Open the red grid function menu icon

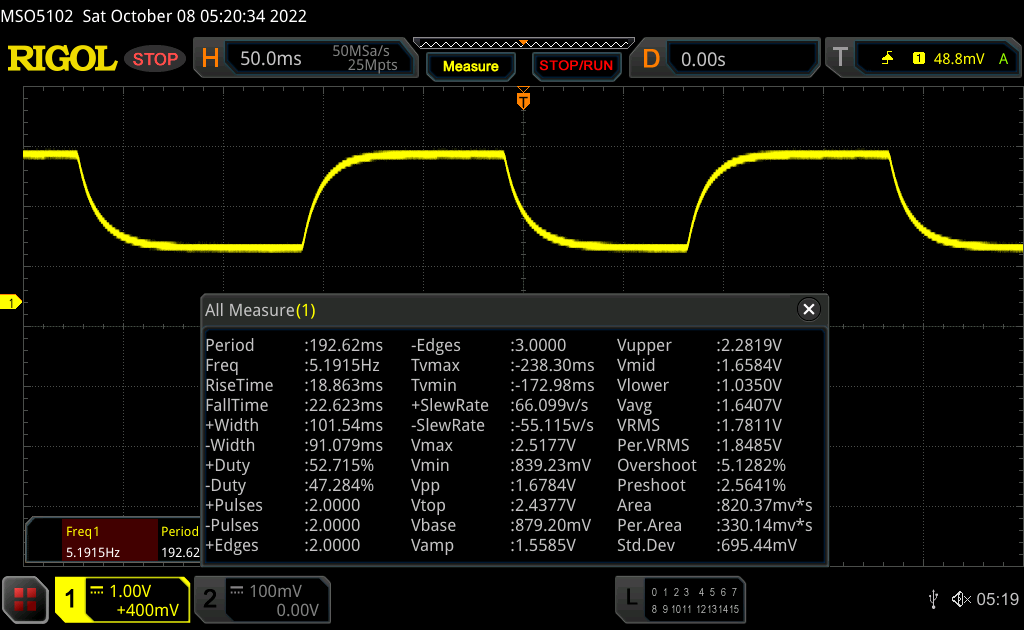tap(25, 599)
